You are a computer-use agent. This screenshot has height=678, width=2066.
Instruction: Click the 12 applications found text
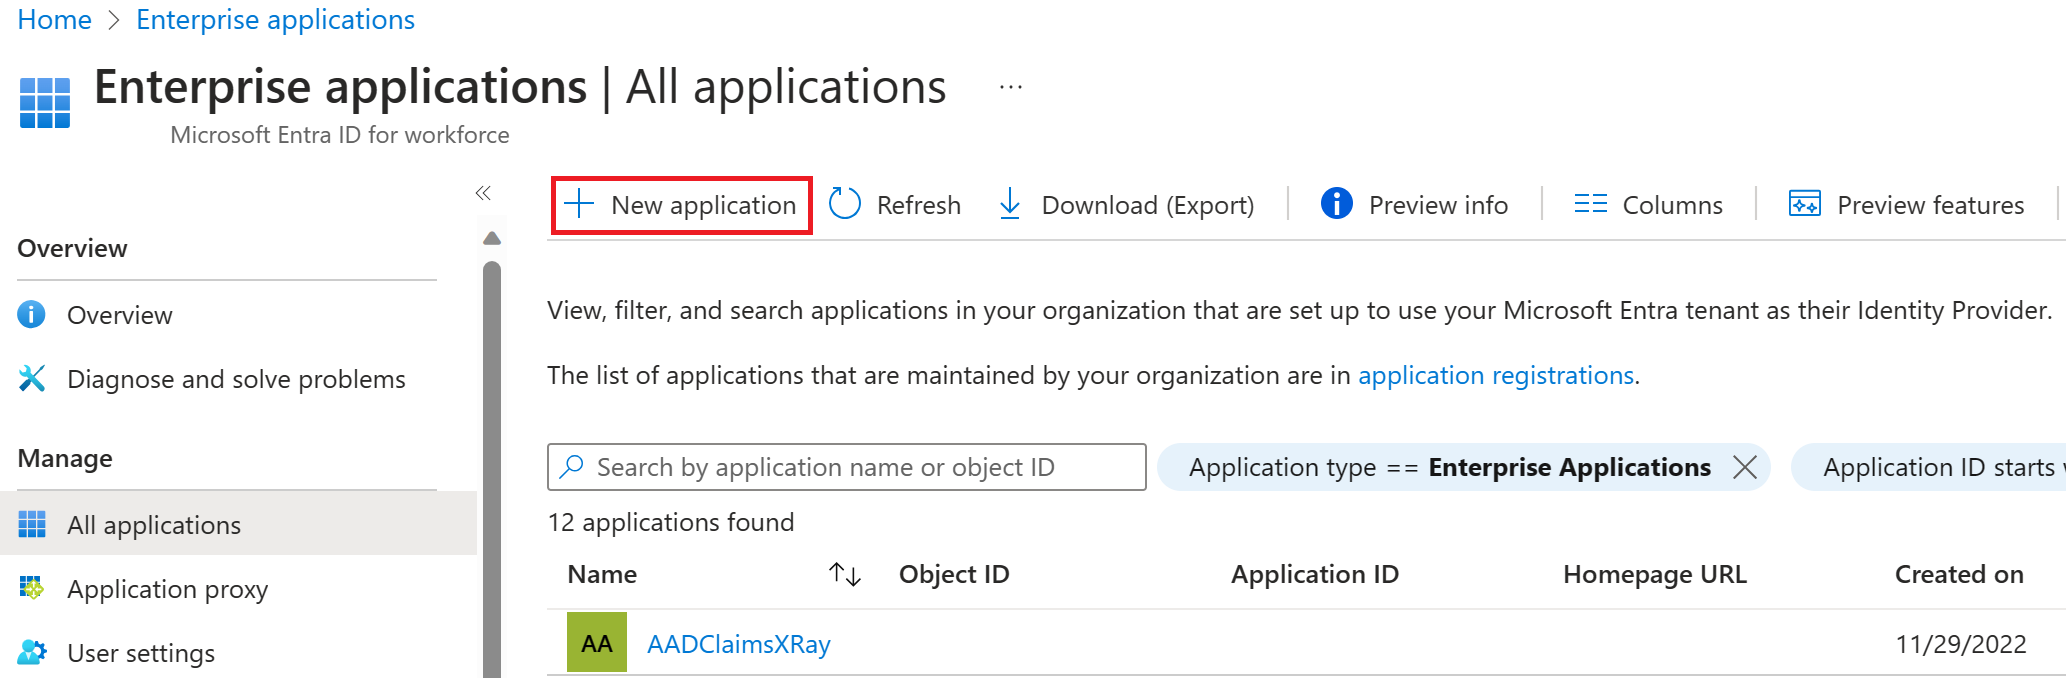pyautogui.click(x=671, y=522)
